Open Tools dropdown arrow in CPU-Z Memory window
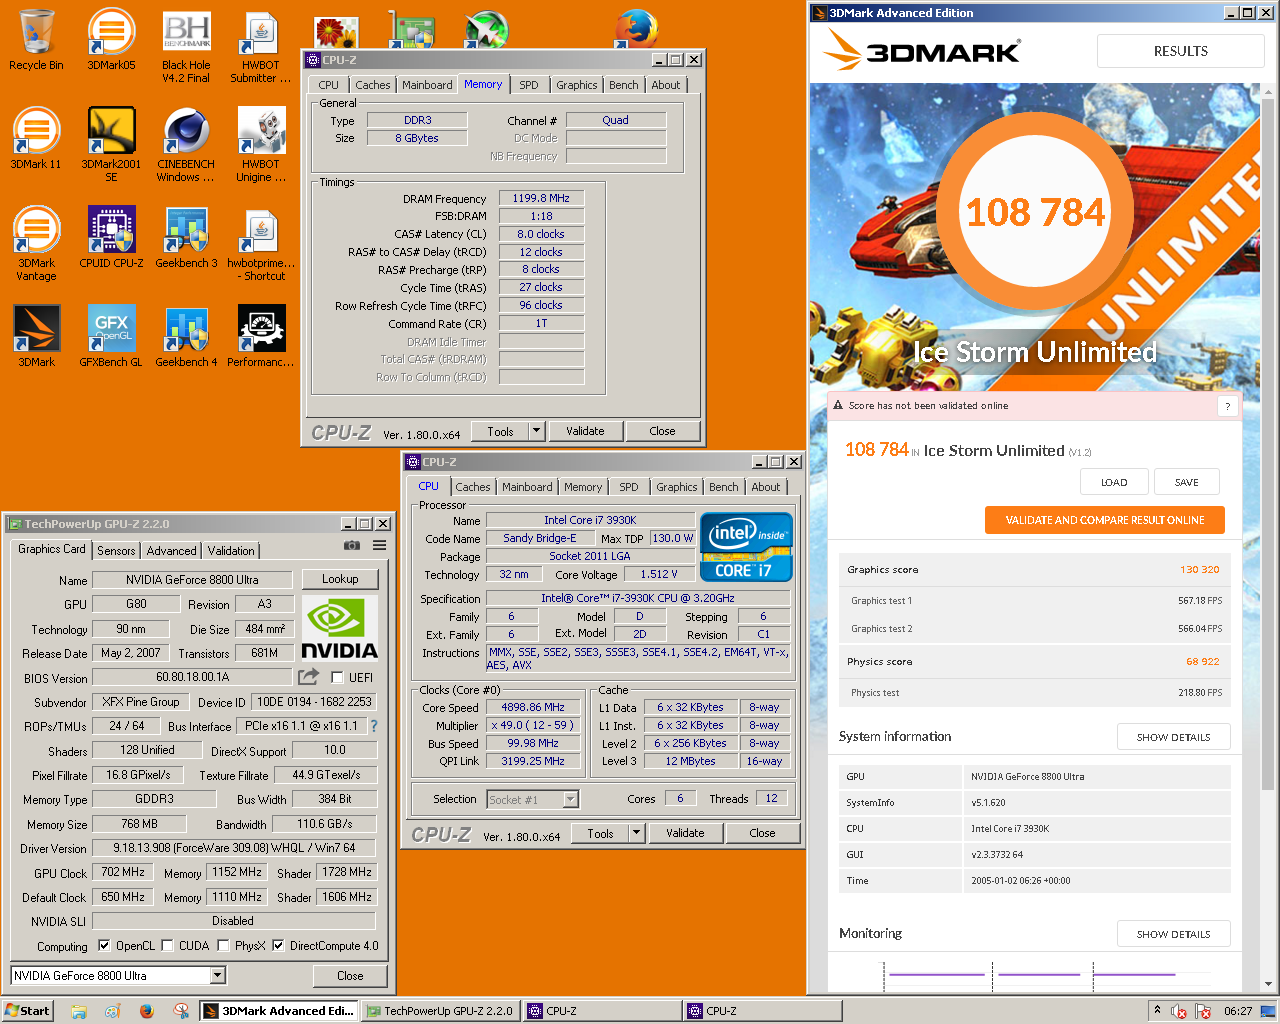This screenshot has width=1280, height=1024. coord(536,431)
